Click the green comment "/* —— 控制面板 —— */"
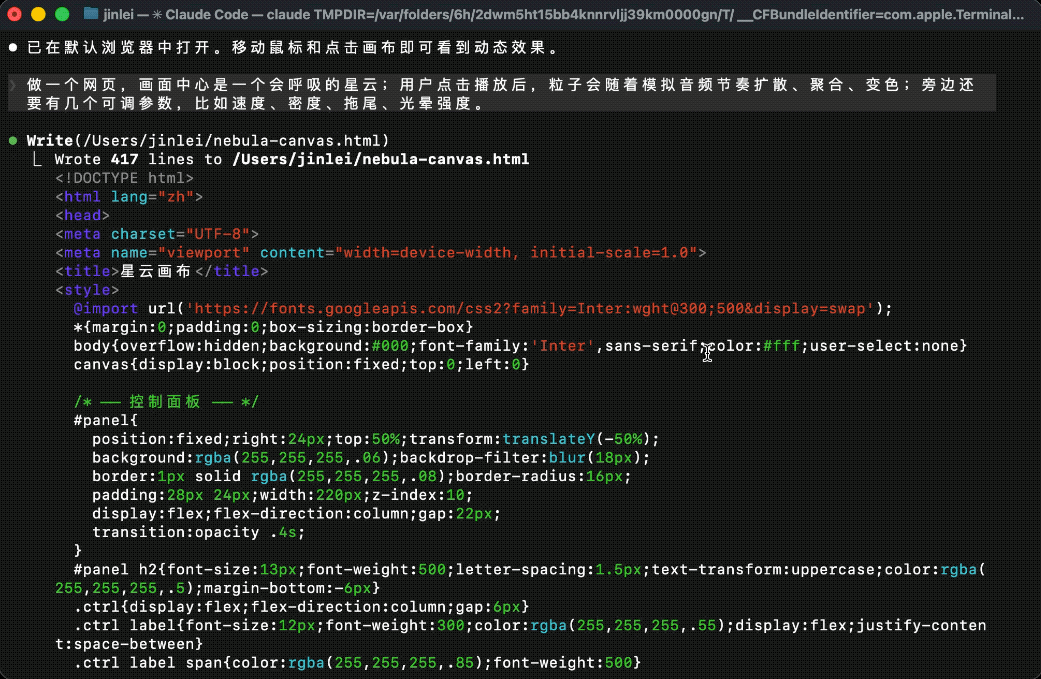 coord(166,402)
